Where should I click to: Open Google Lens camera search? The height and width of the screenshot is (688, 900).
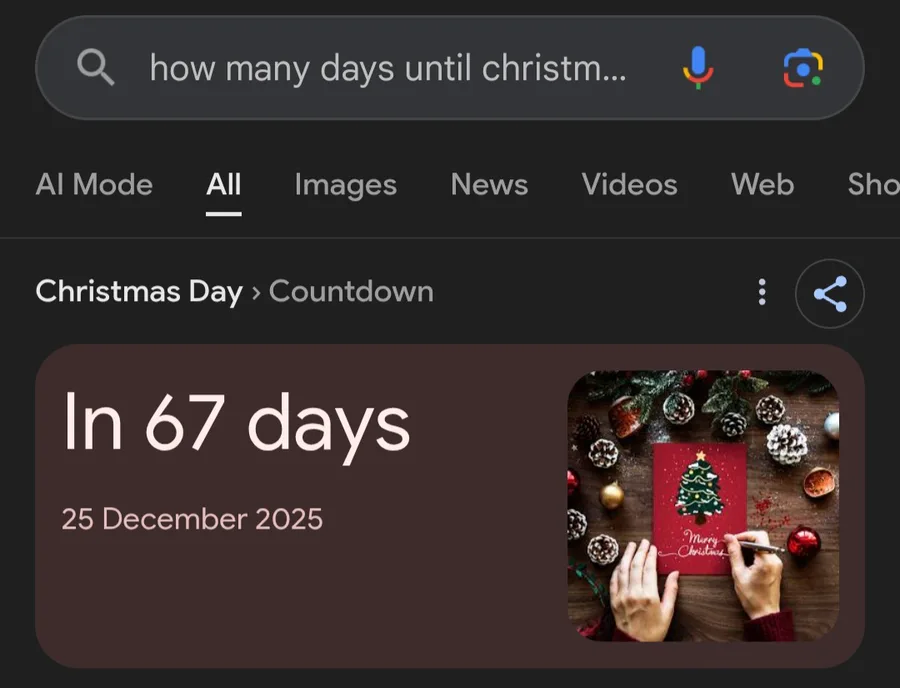tap(802, 68)
